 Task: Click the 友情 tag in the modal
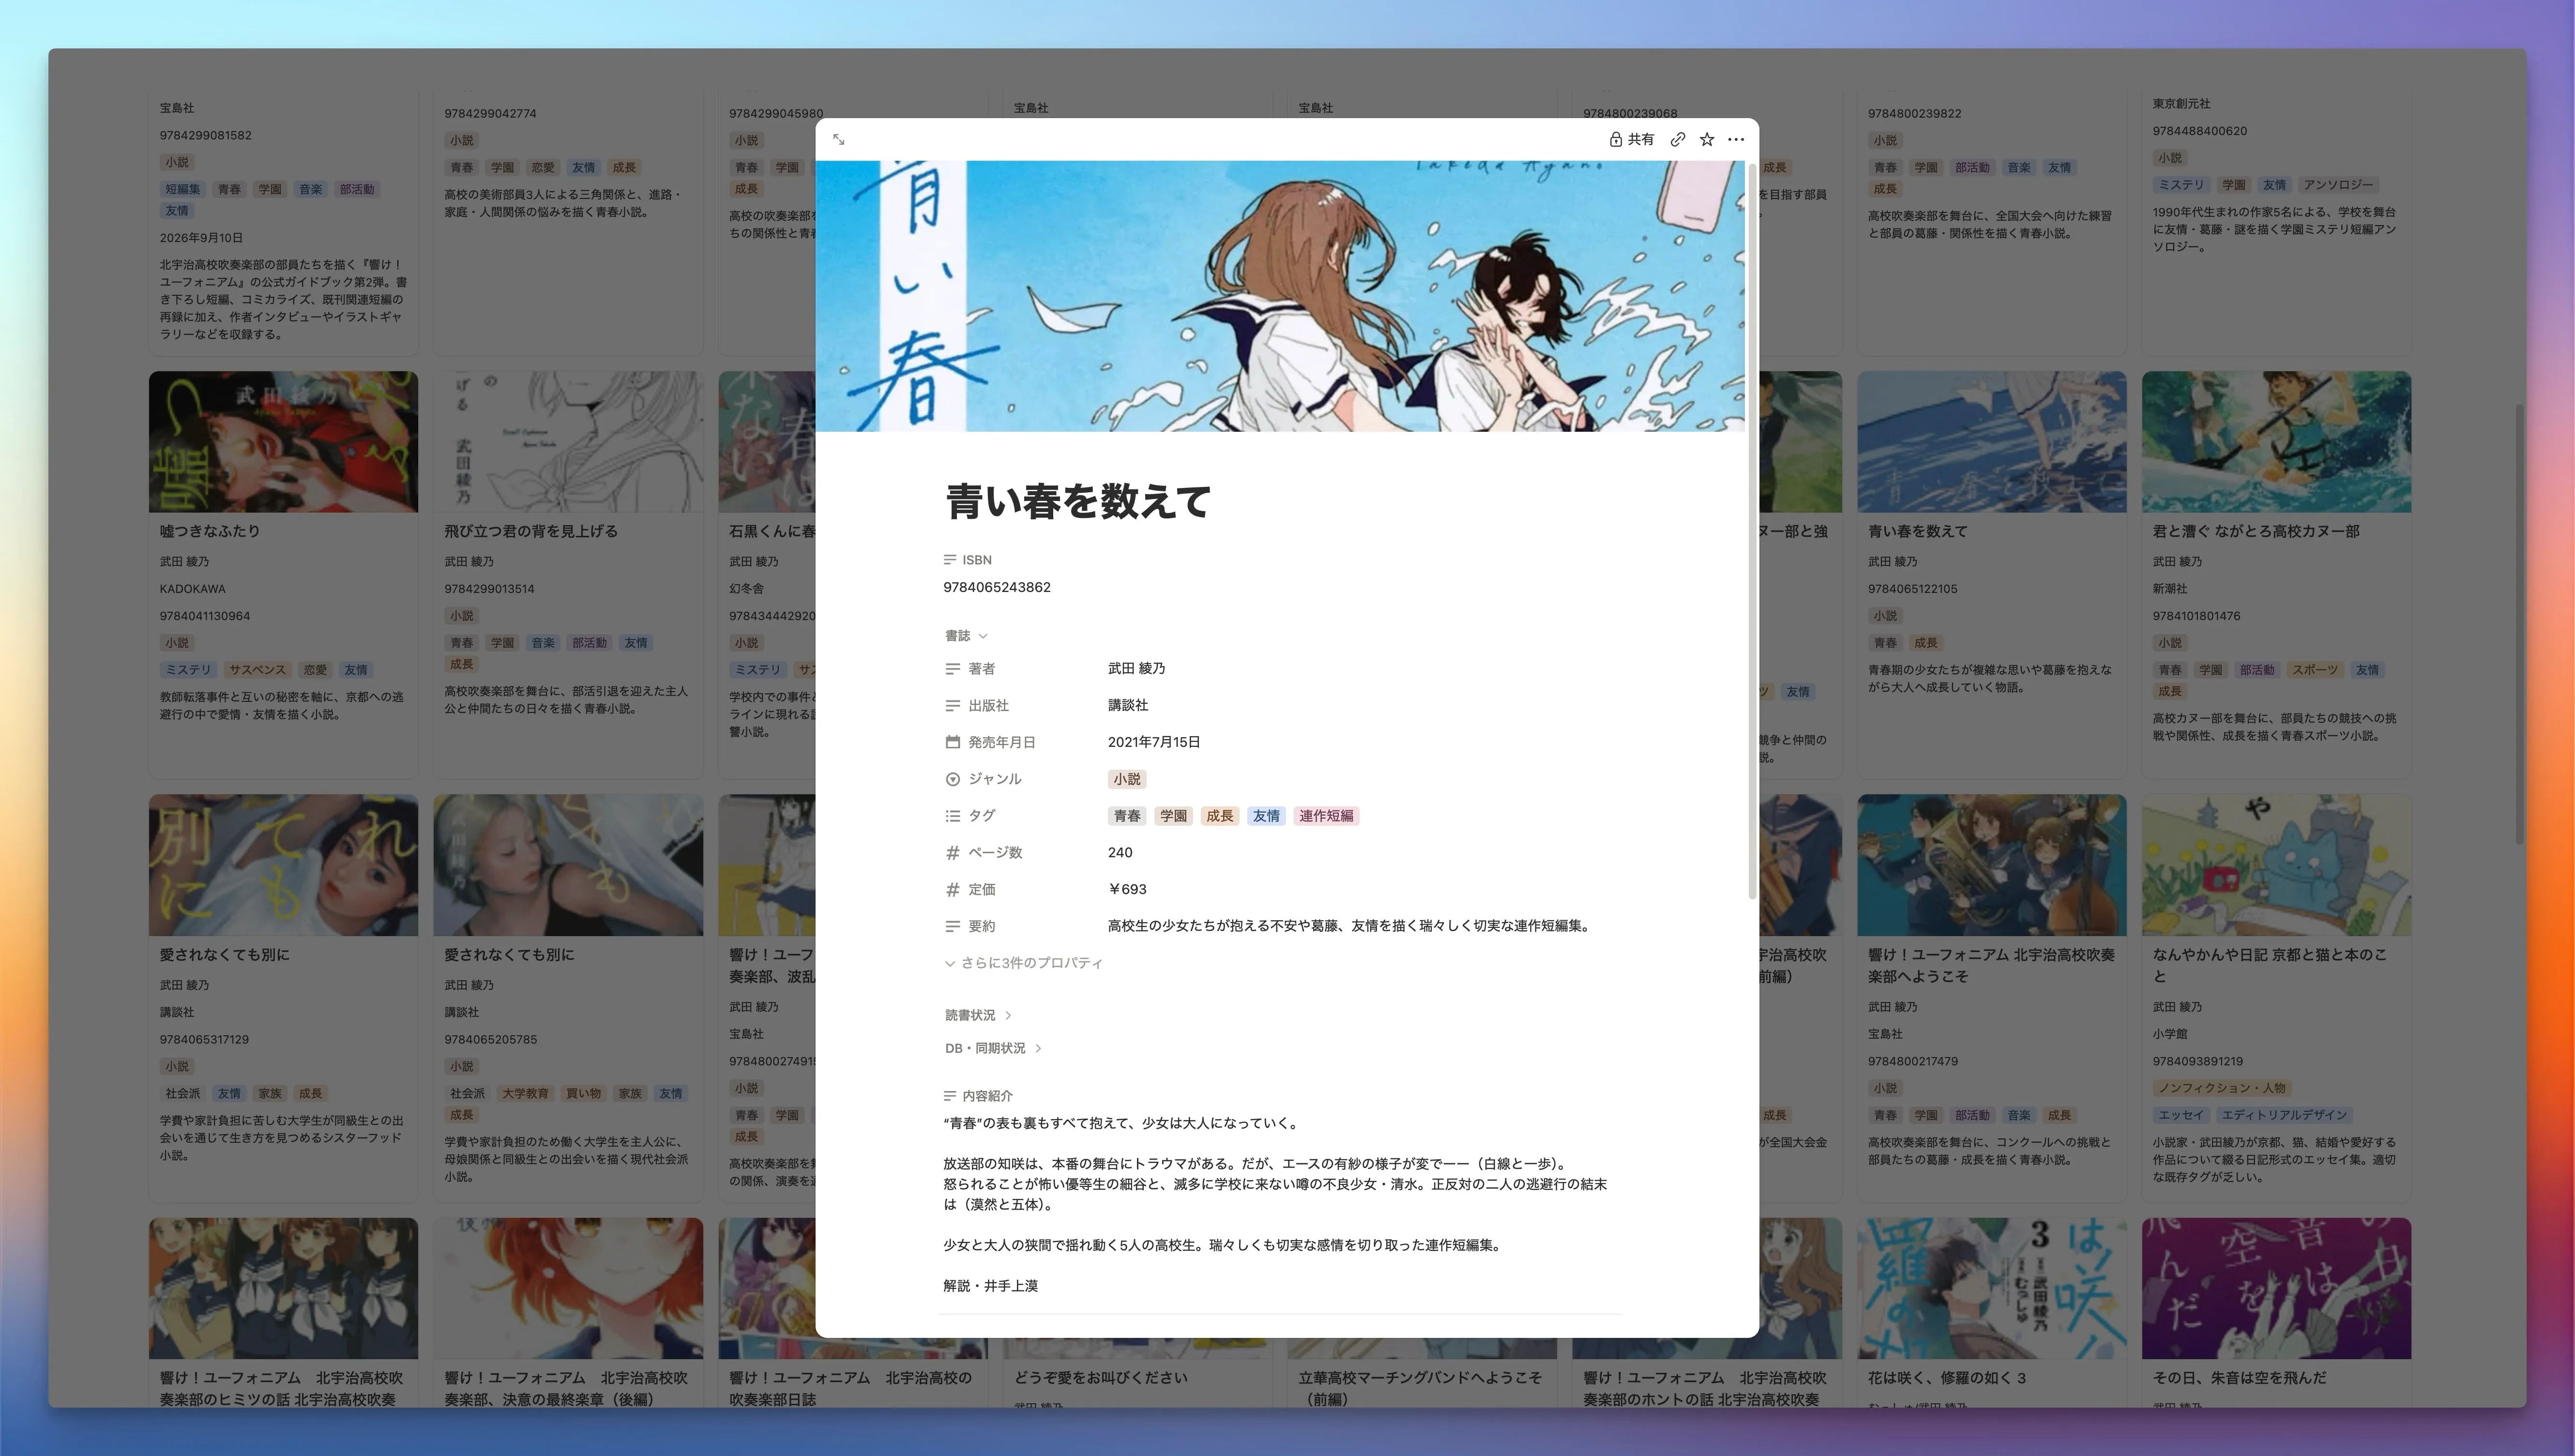coord(1266,816)
